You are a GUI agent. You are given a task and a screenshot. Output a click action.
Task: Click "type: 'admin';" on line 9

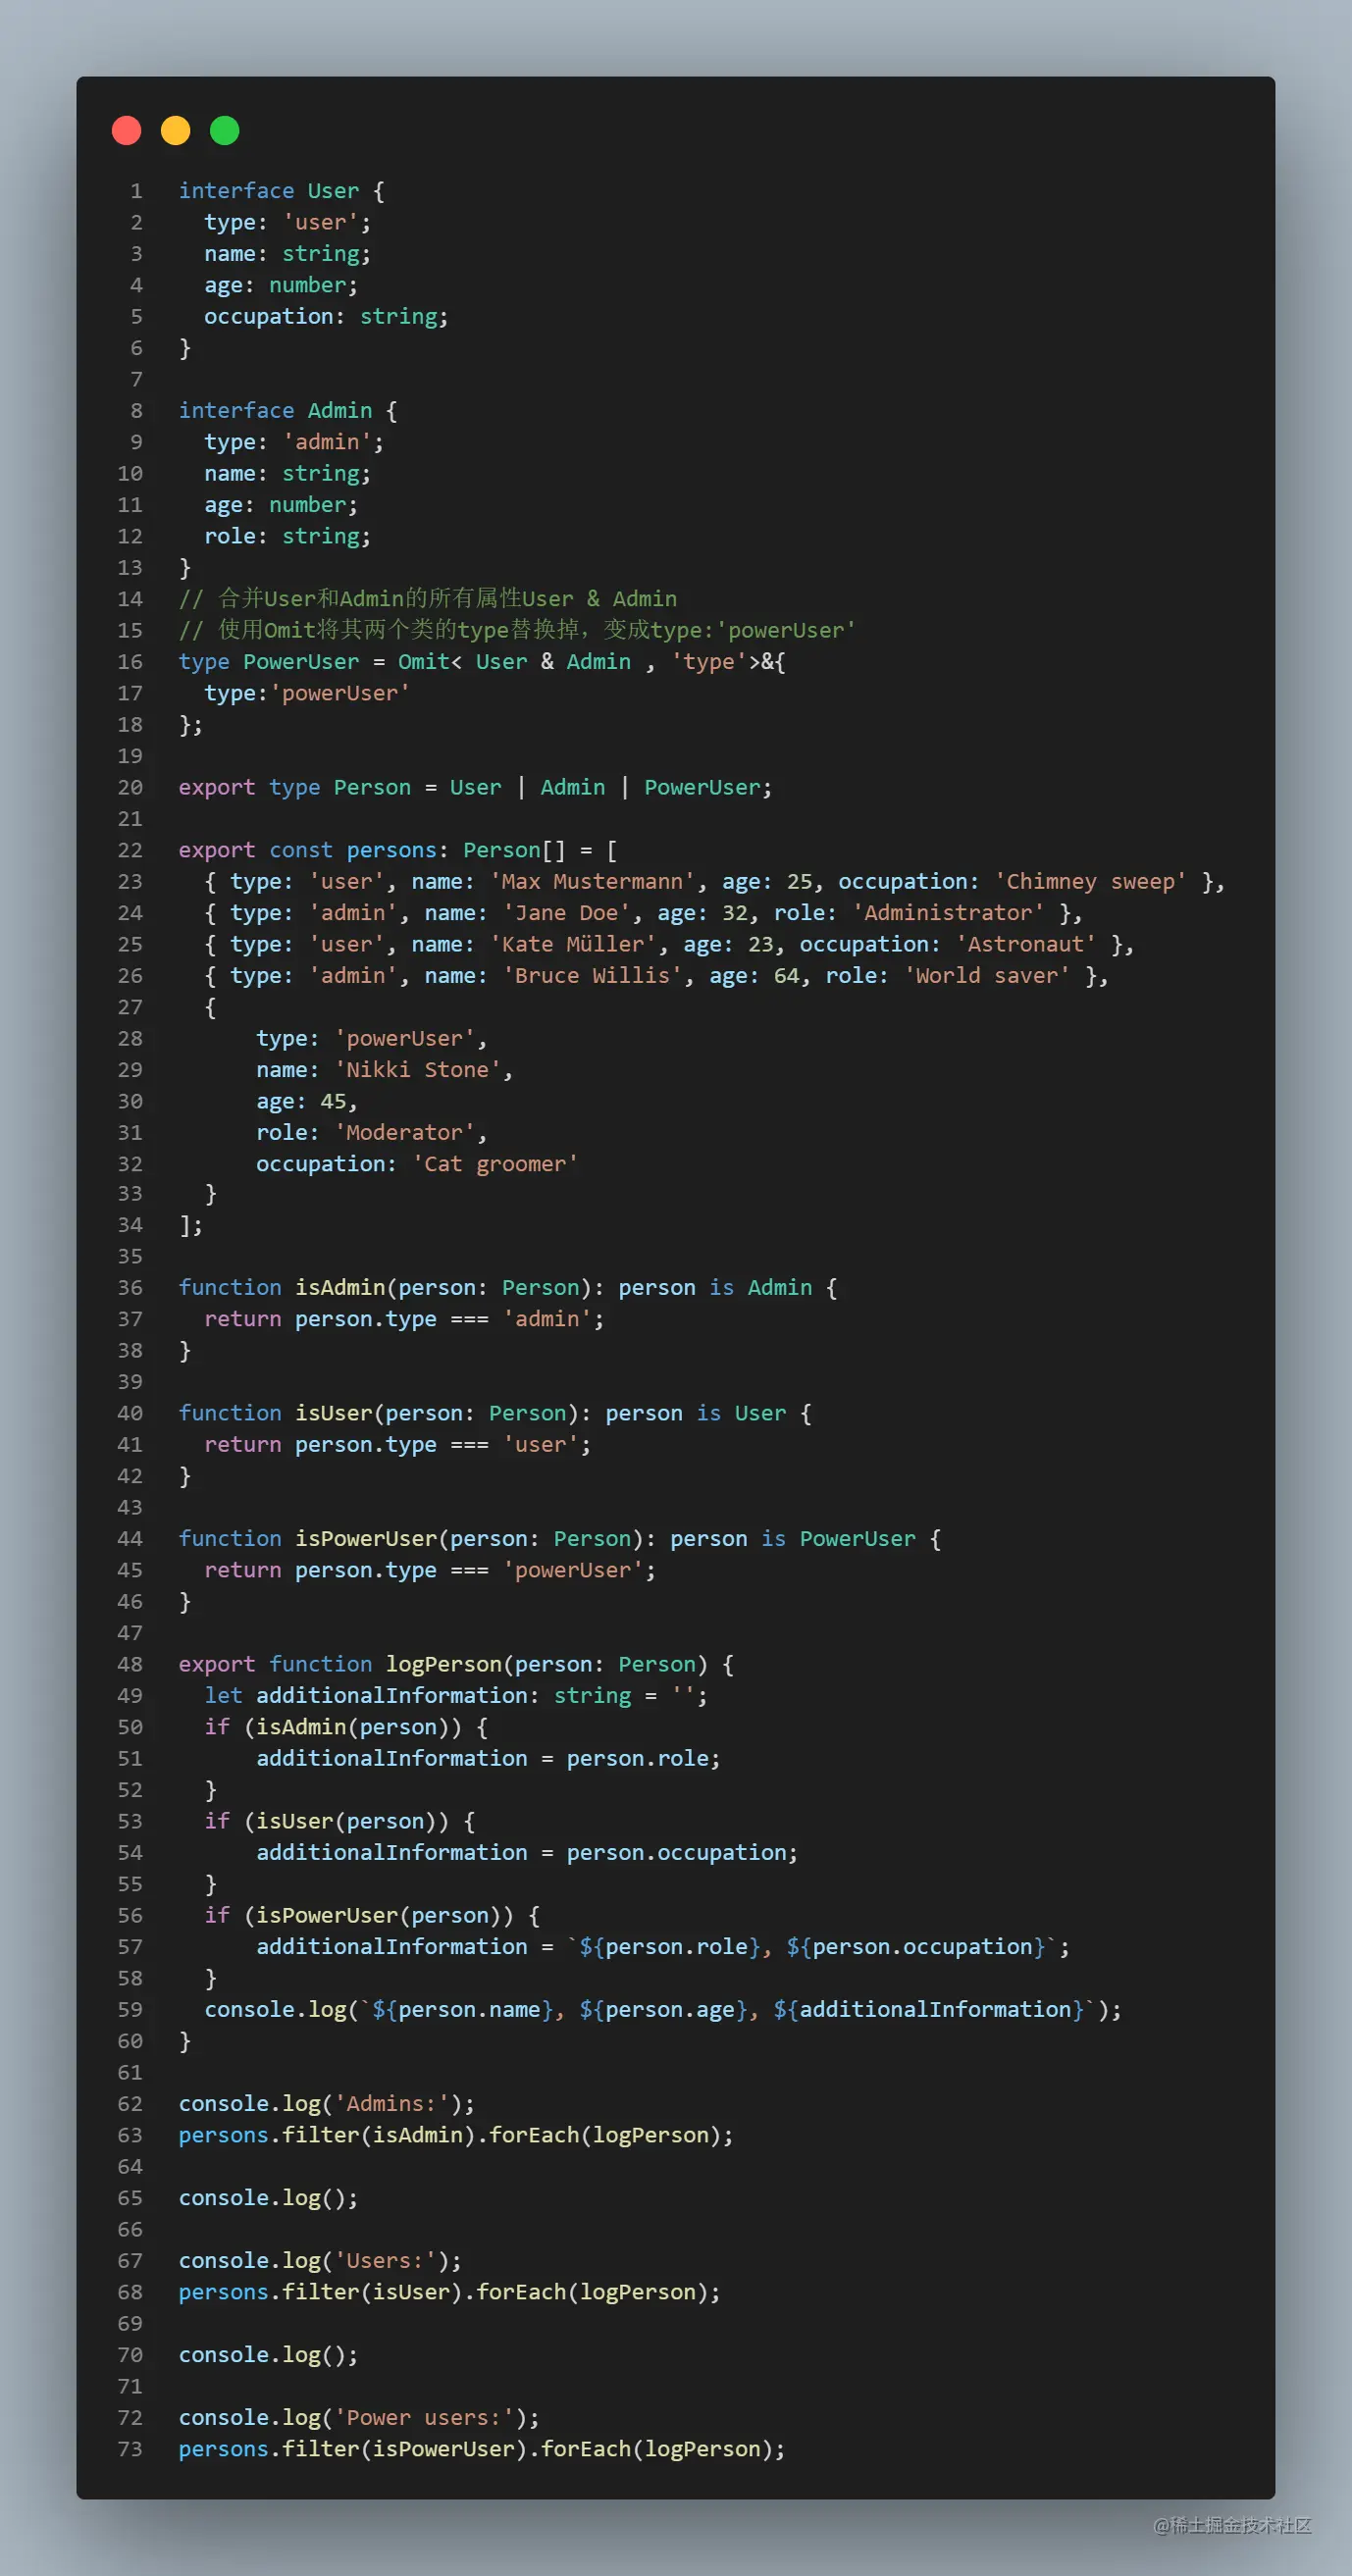point(294,442)
